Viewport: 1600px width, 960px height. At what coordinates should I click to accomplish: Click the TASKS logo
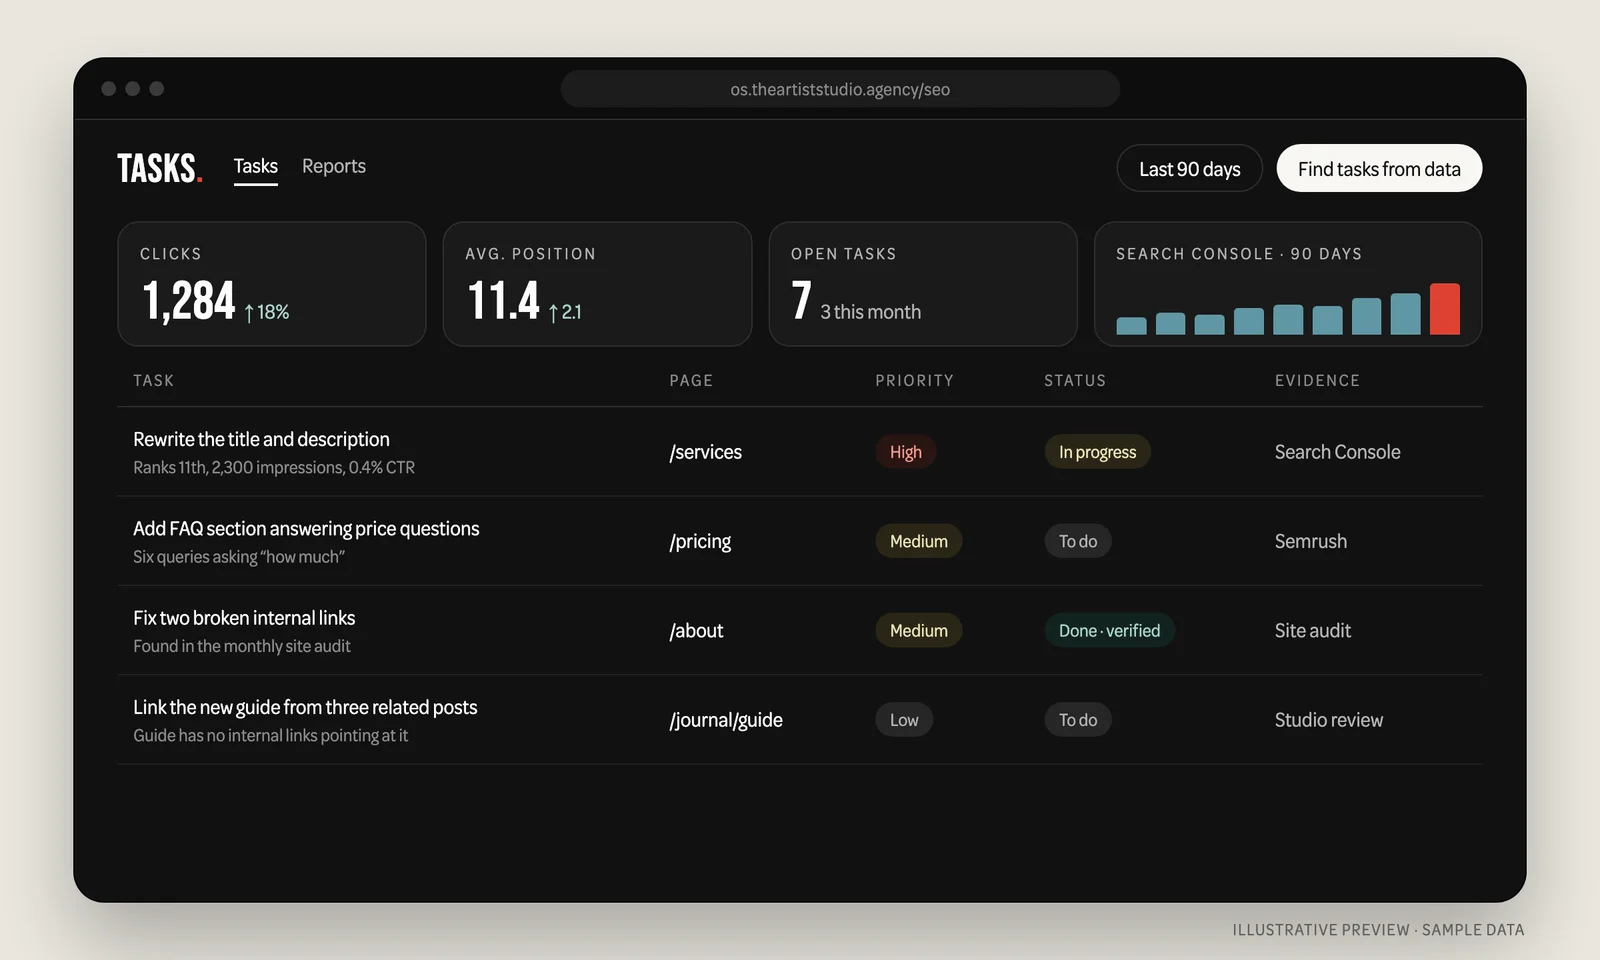coord(160,168)
